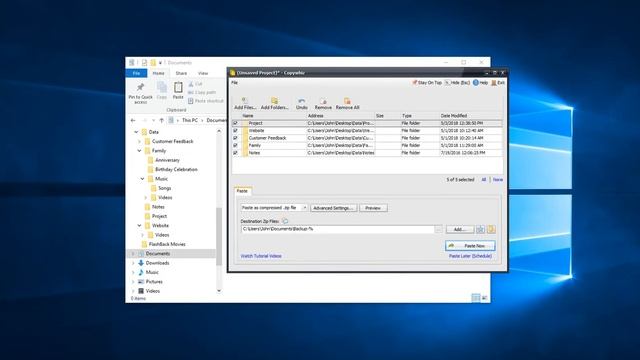
Task: Click Copy path in Explorer ribbon
Action: pyautogui.click(x=202, y=92)
